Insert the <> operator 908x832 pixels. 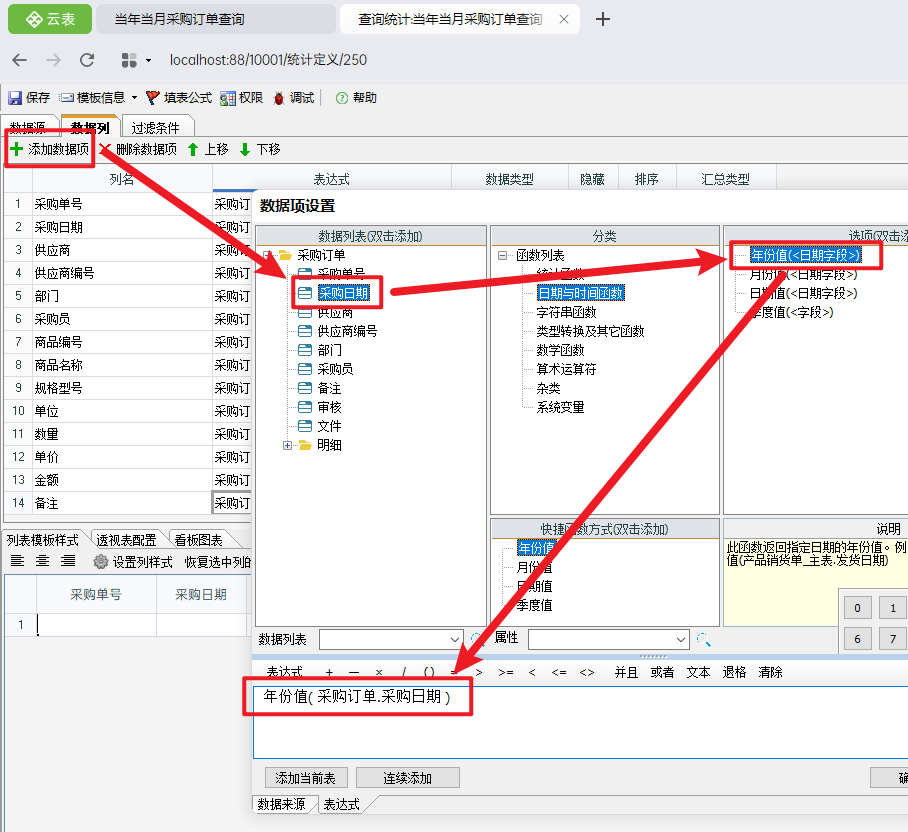[x=587, y=673]
